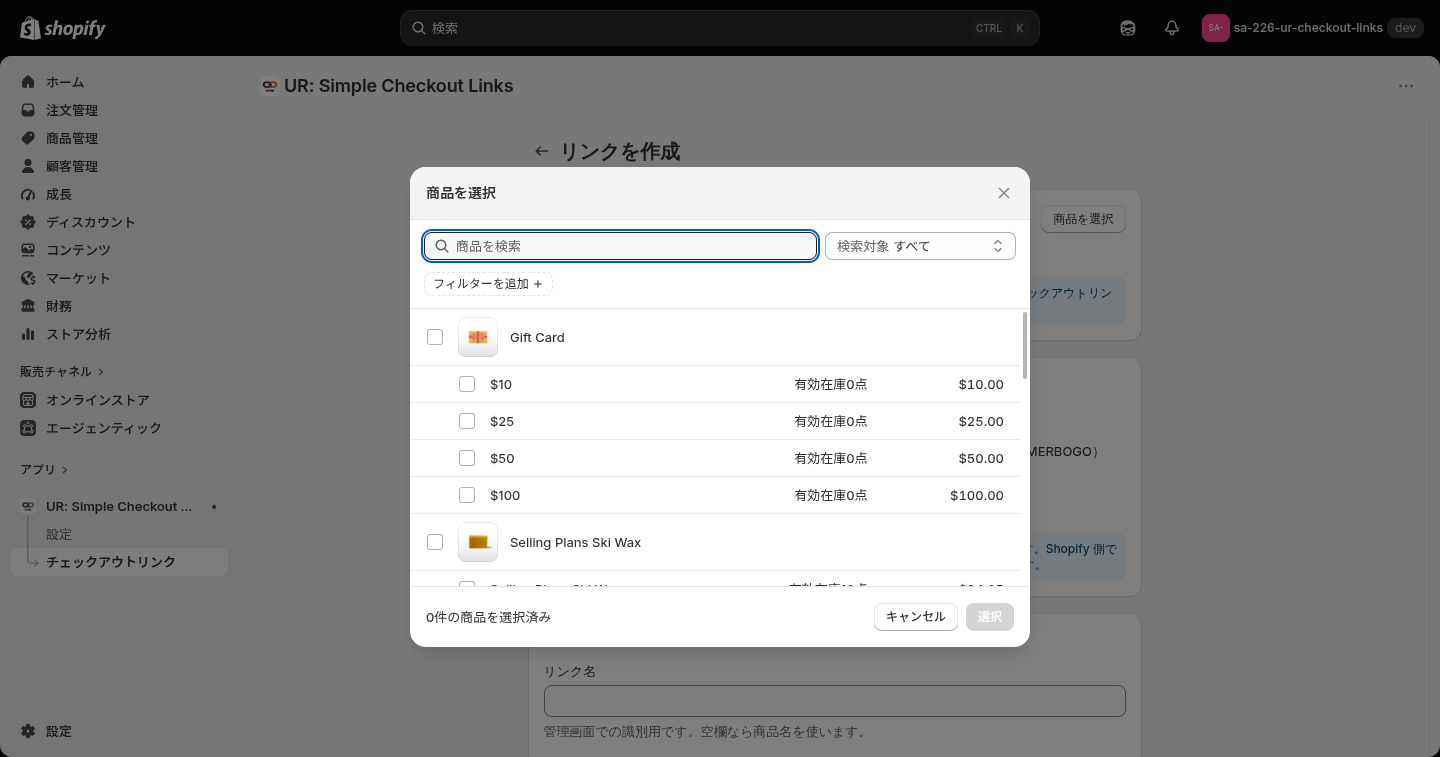
Task: Open エージェンティック sales channel
Action: tap(119, 428)
